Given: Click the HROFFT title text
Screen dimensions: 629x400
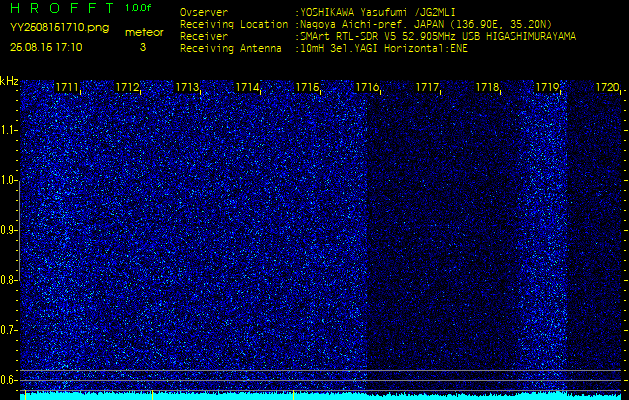Looking at the screenshot, I should (x=62, y=8).
